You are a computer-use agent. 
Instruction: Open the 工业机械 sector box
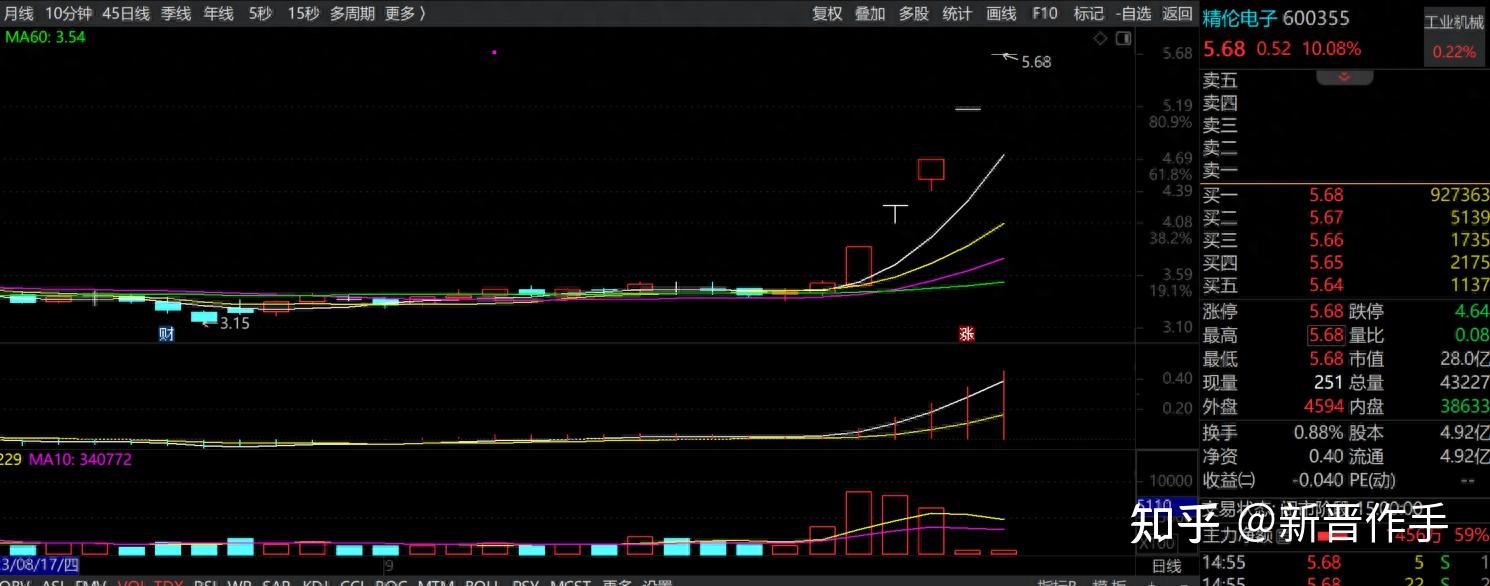coord(1454,37)
